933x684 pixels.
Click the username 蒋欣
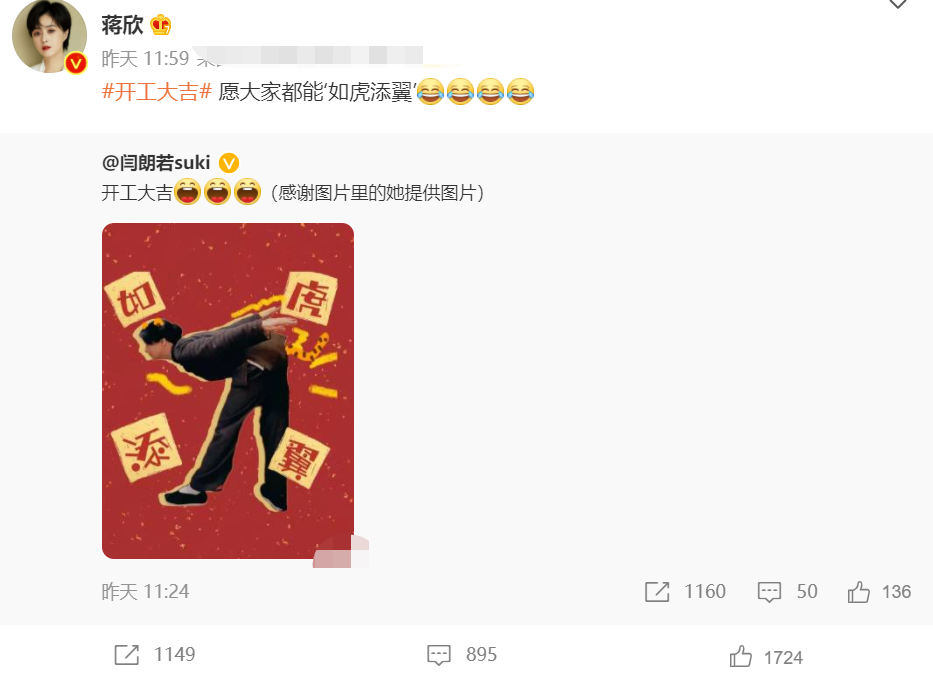coord(122,25)
